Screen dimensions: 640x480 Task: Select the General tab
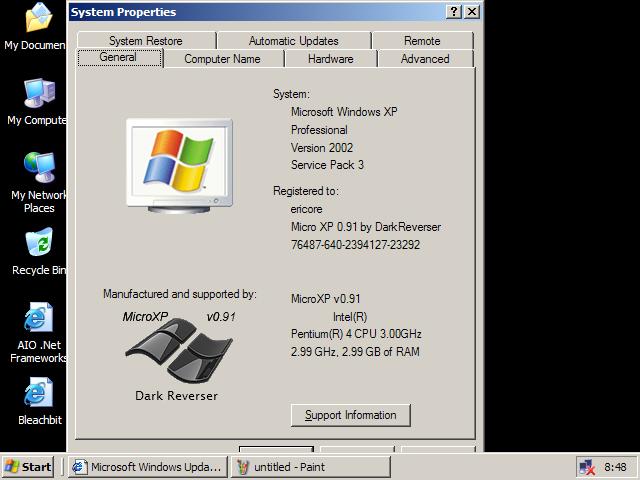[x=119, y=57]
